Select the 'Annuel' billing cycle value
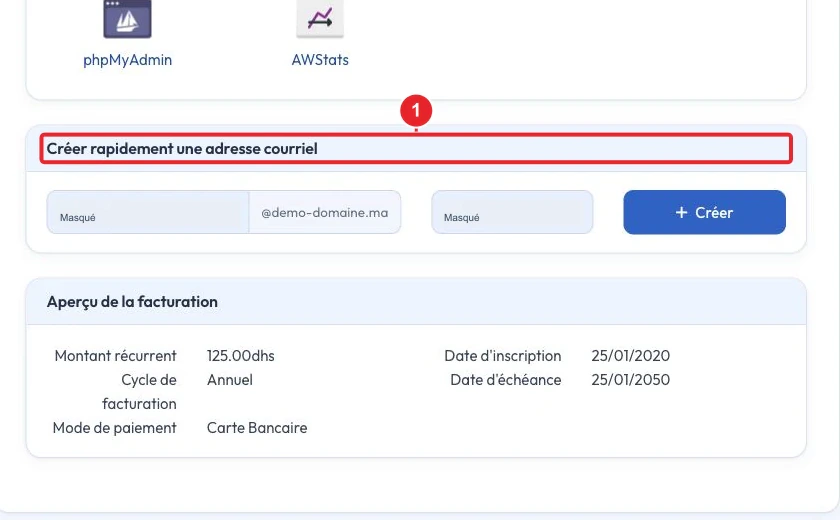 point(230,380)
